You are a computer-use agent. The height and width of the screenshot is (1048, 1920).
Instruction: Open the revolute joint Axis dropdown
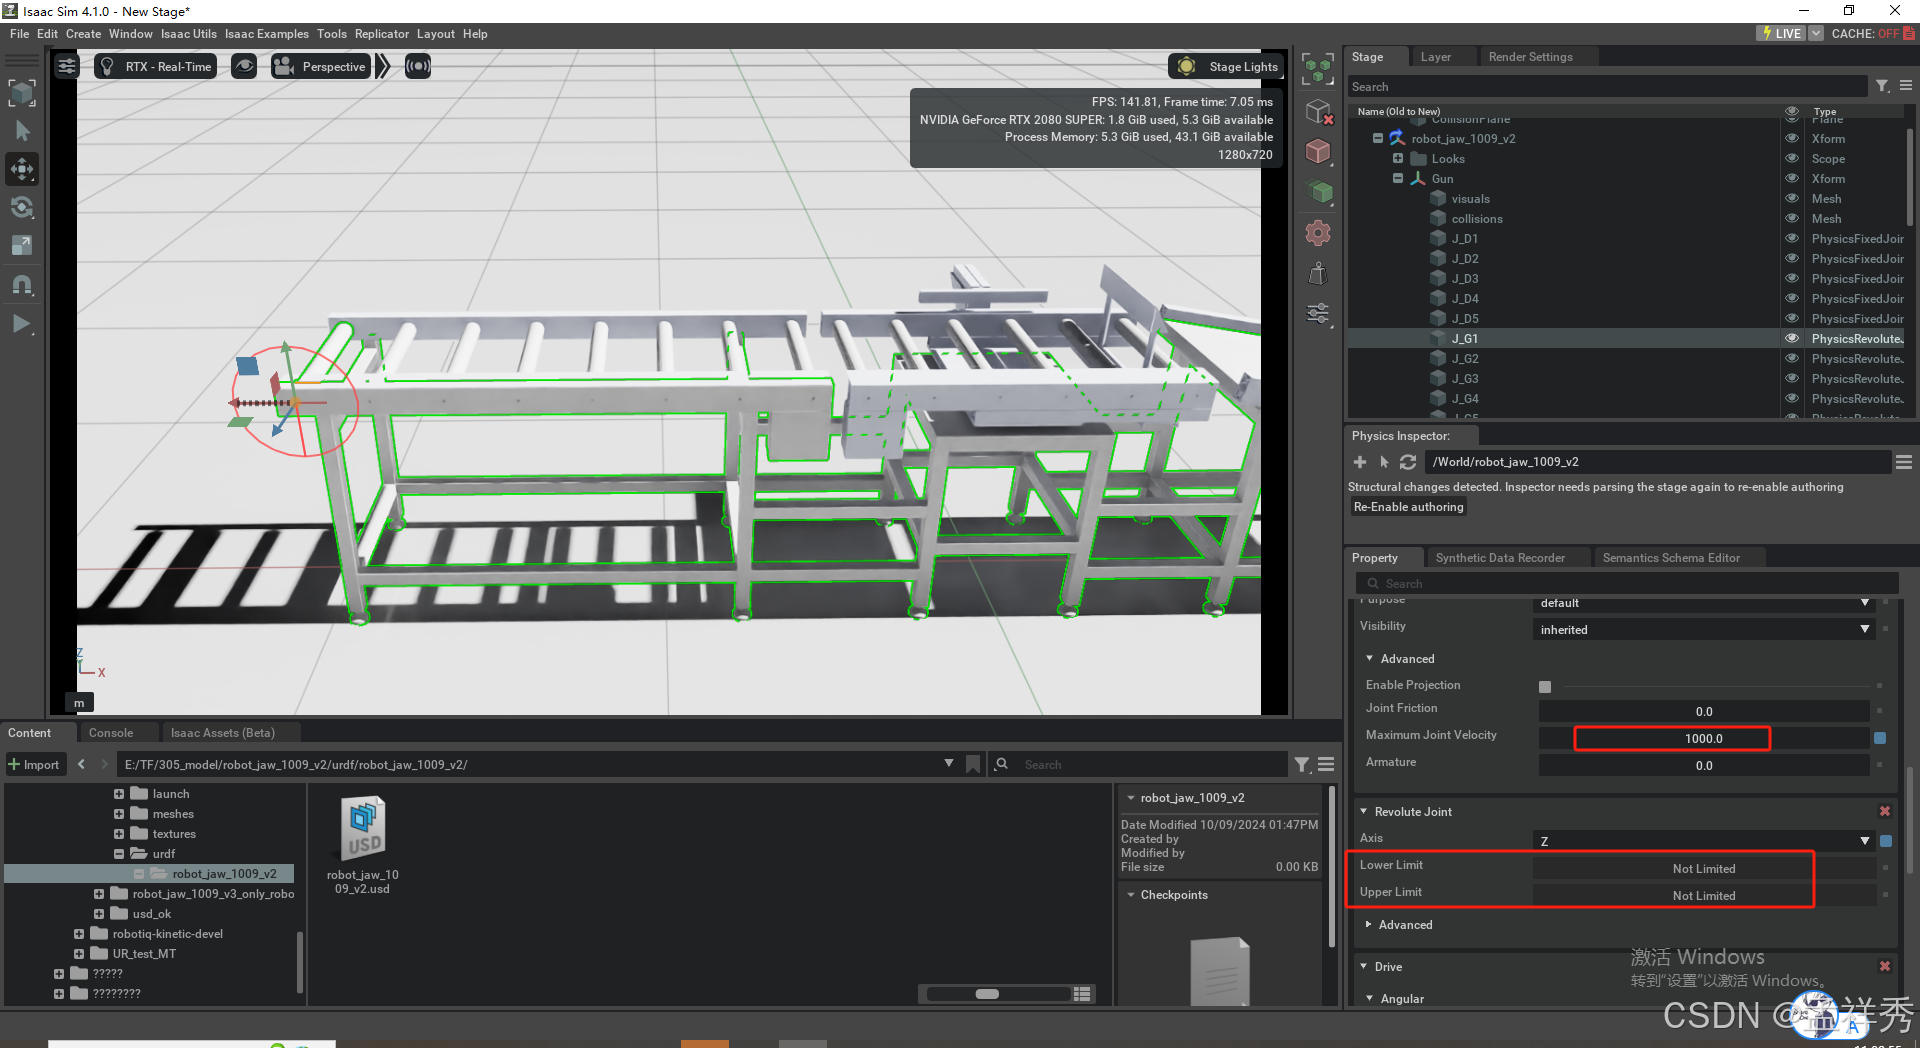[x=1704, y=841]
